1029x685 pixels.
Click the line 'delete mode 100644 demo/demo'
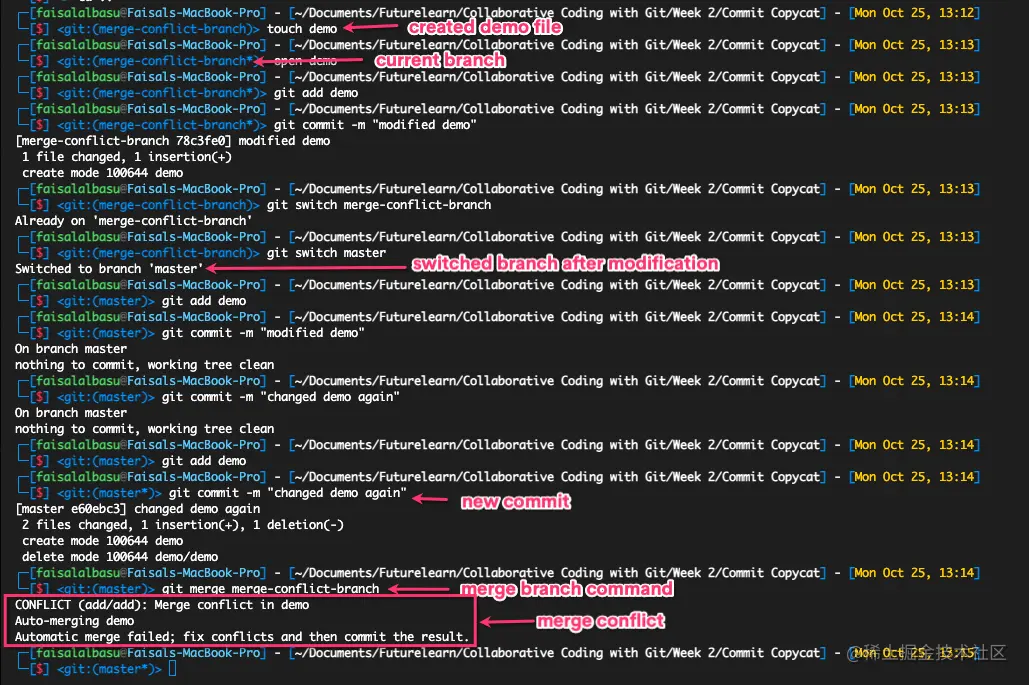tap(119, 556)
